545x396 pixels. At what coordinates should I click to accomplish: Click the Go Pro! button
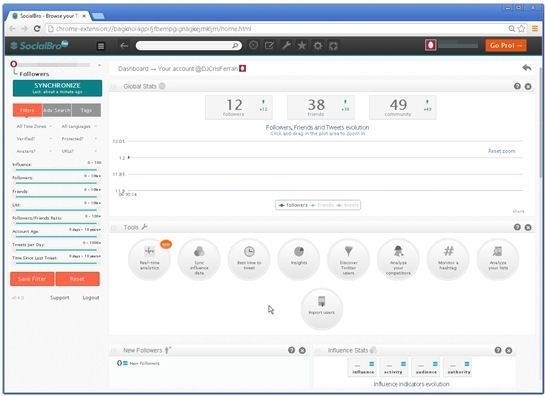tap(506, 45)
